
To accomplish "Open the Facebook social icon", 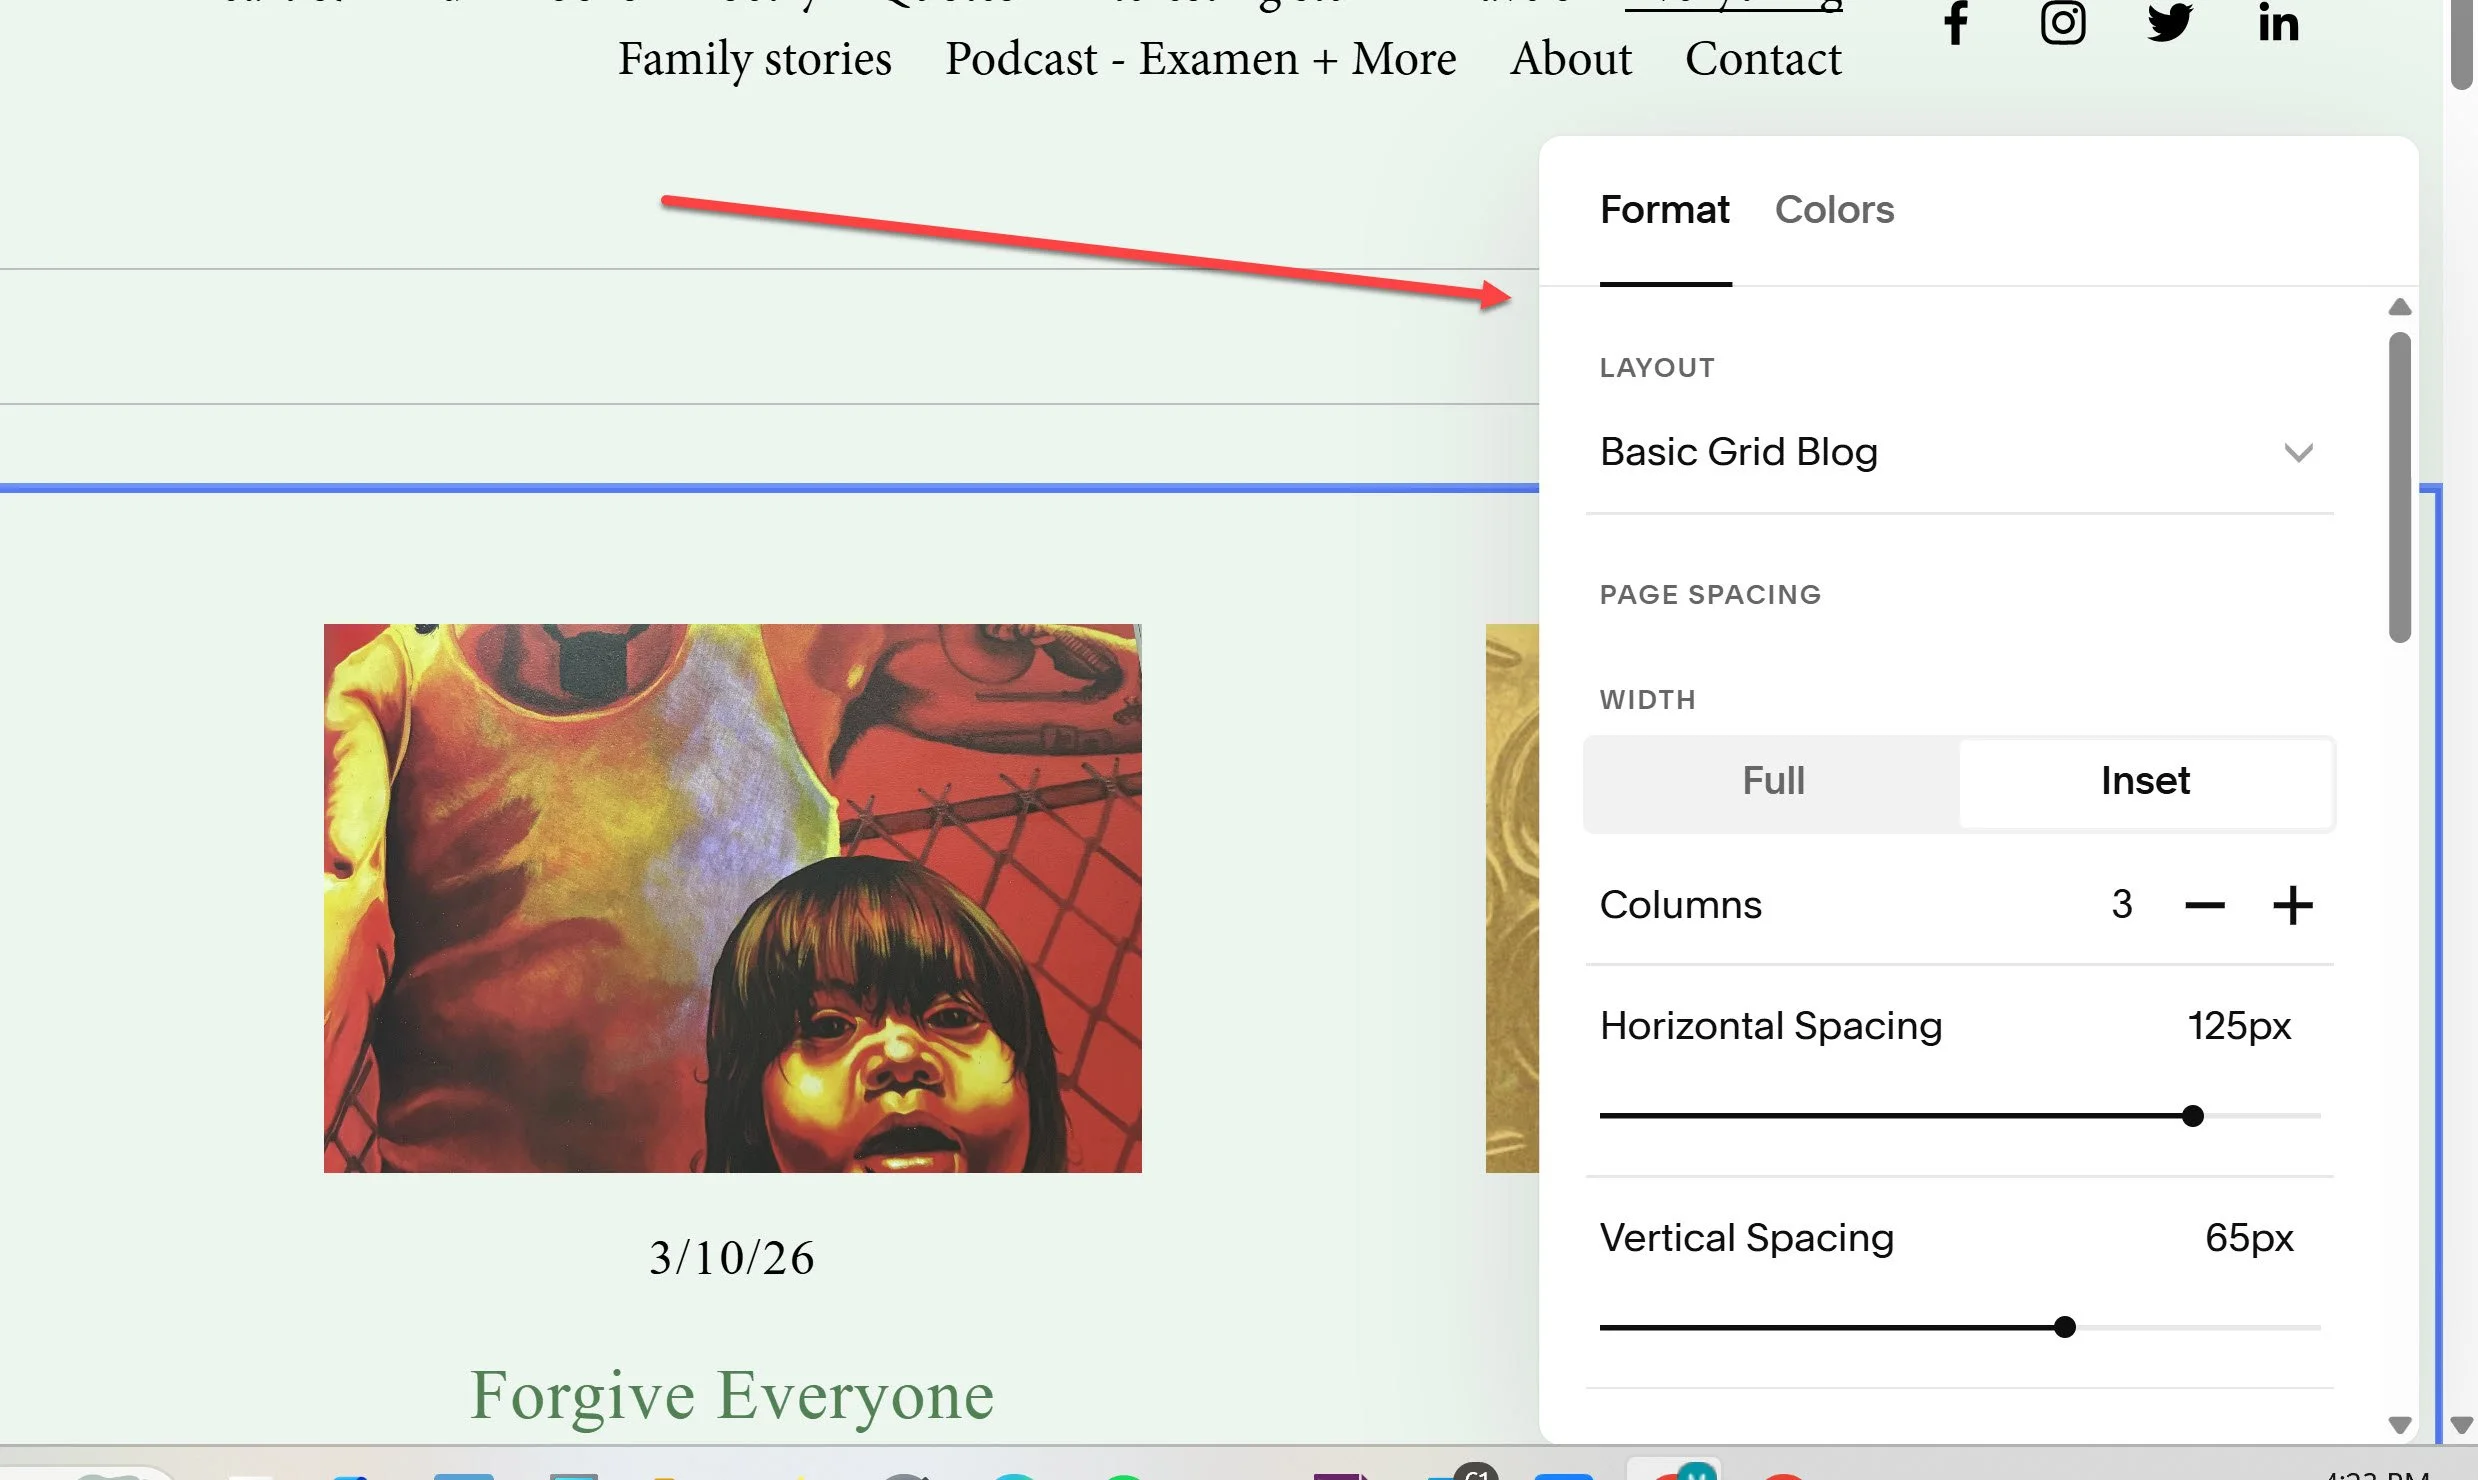I will 1956,22.
